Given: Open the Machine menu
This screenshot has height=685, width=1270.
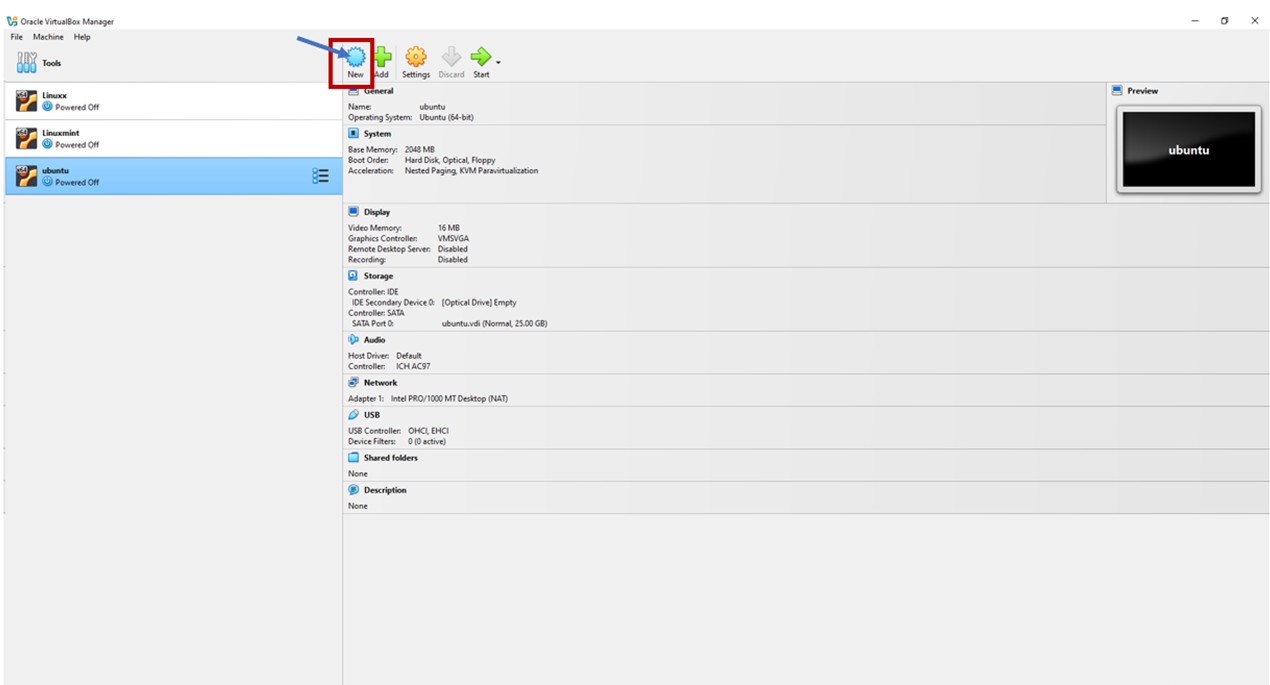Looking at the screenshot, I should [48, 37].
